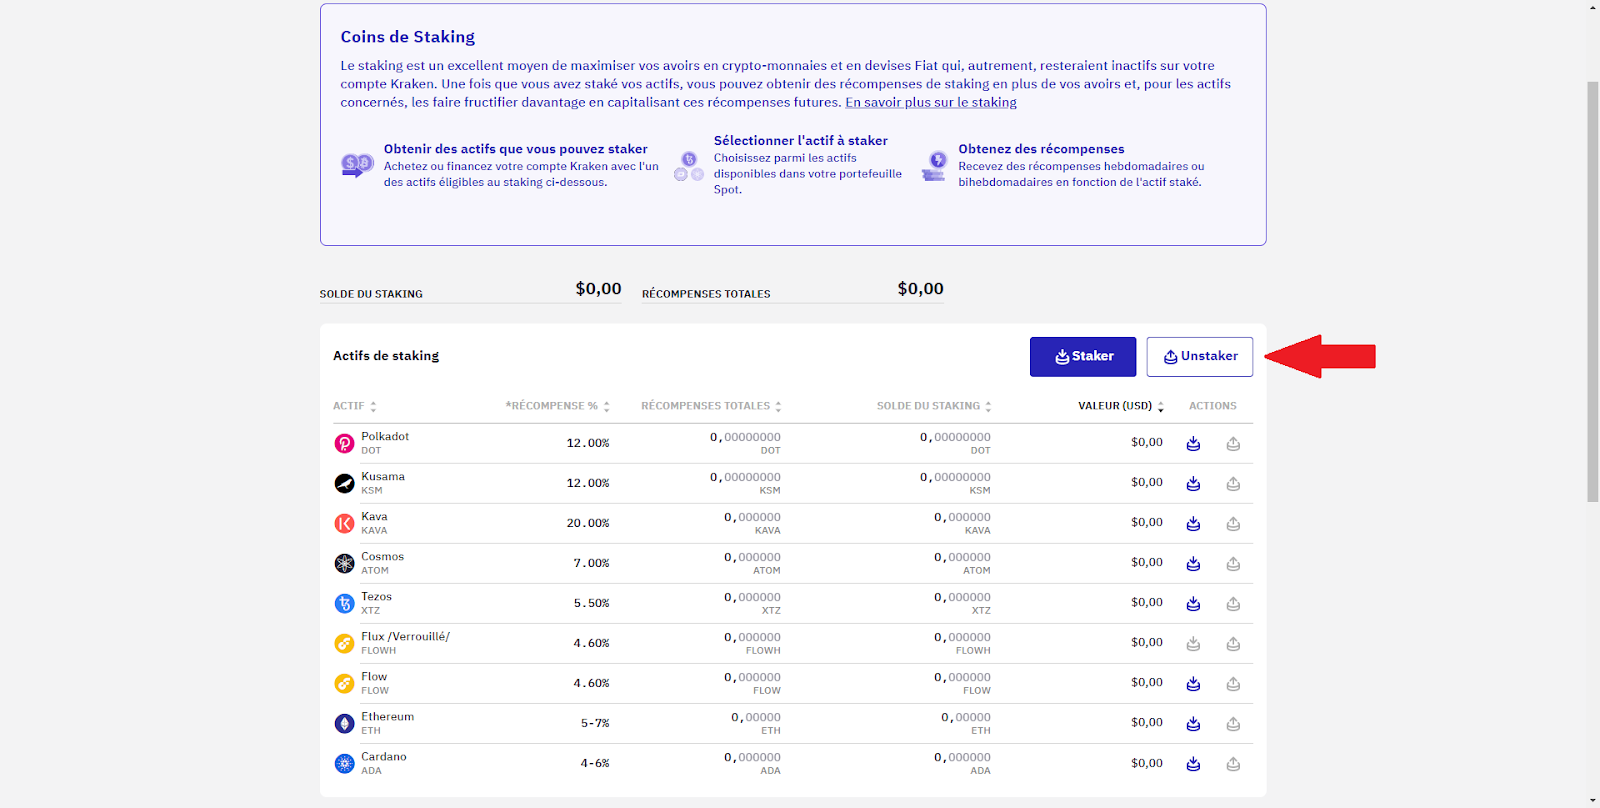Click the Kusama coin logo
This screenshot has width=1600, height=808.
click(344, 483)
